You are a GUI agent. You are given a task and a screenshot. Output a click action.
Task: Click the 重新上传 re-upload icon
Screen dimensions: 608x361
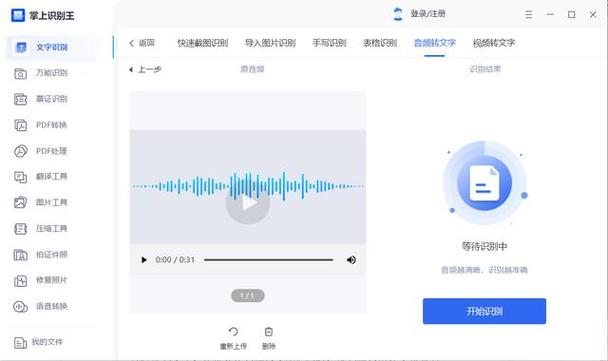[x=233, y=332]
